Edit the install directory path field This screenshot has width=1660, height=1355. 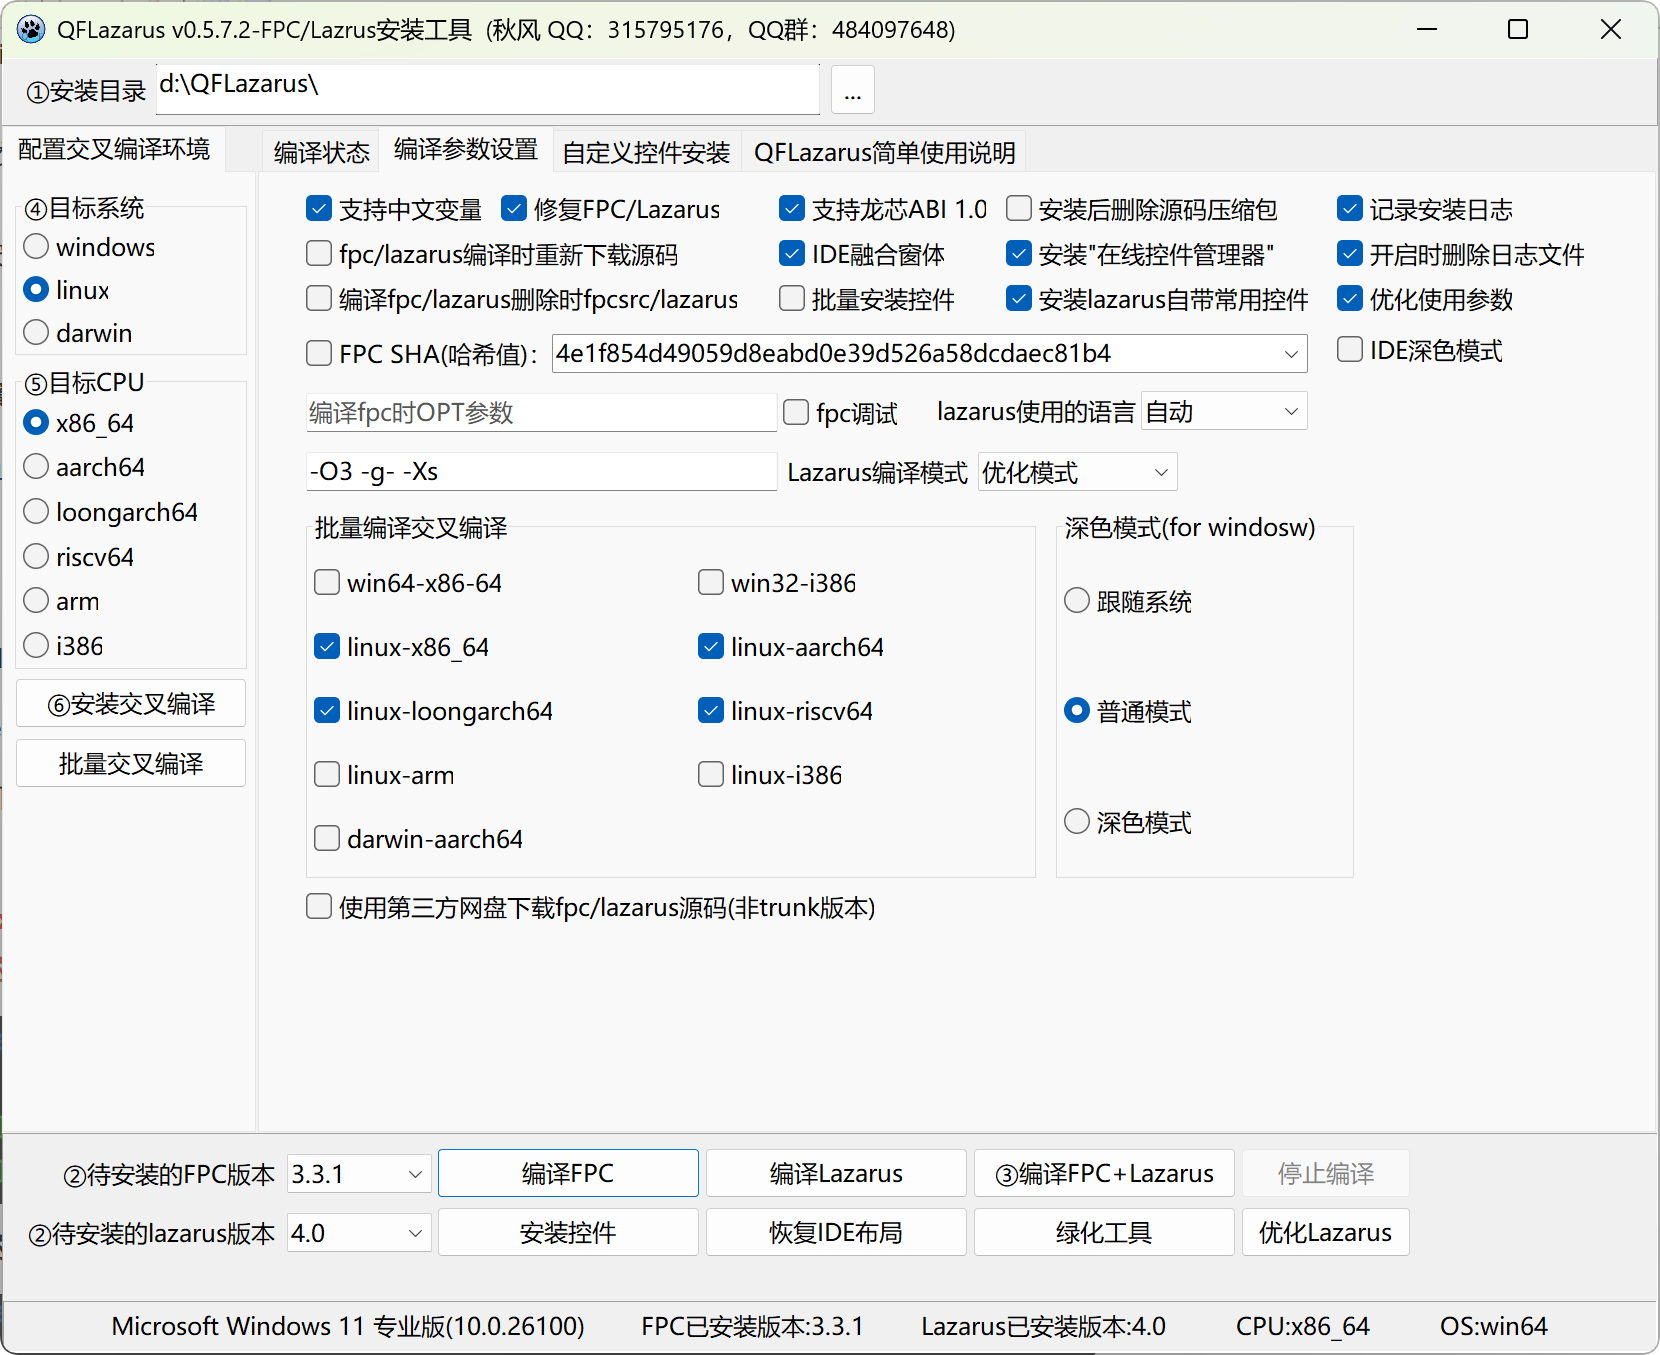coord(488,89)
